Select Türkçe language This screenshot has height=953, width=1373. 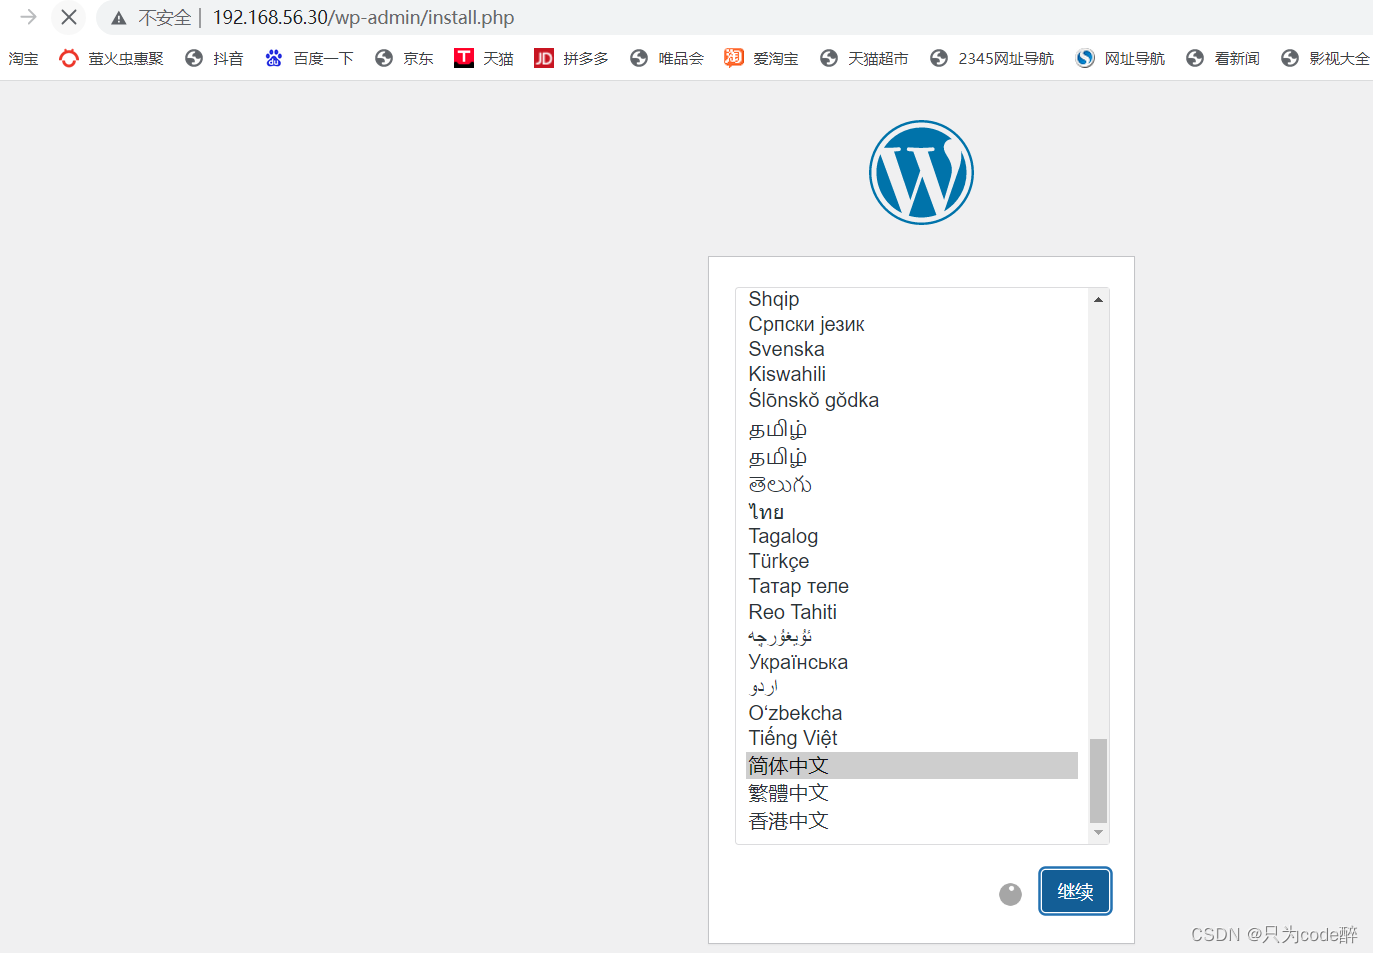coord(911,561)
